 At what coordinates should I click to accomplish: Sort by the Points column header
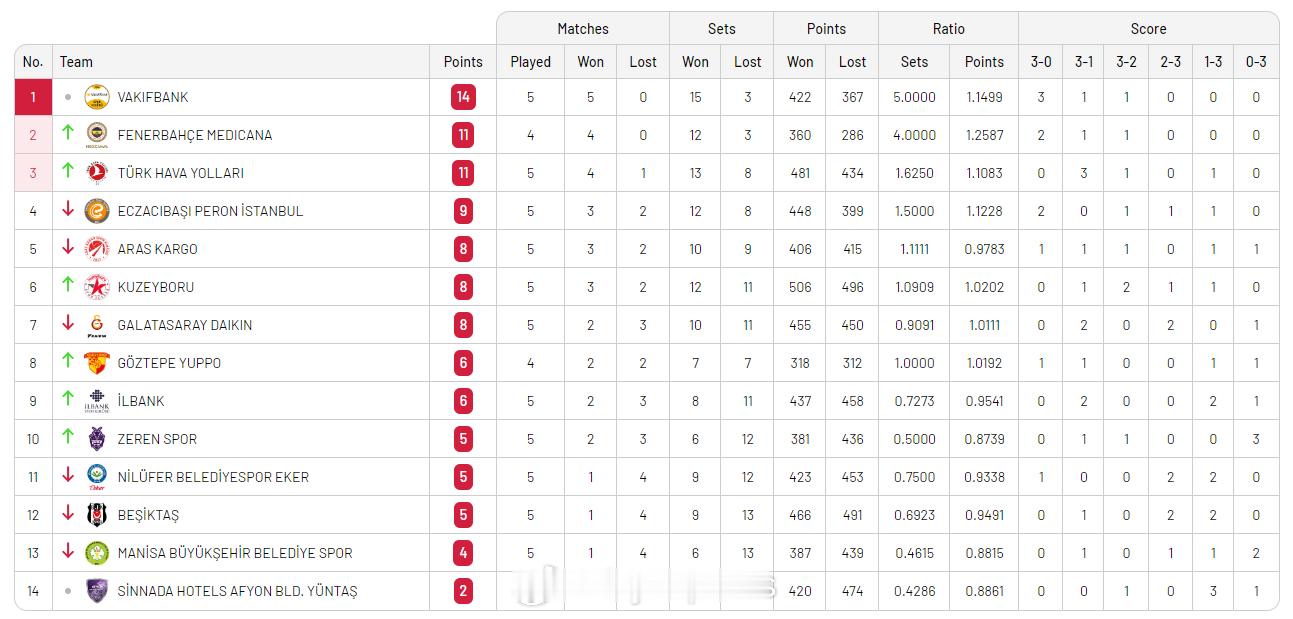(x=463, y=62)
